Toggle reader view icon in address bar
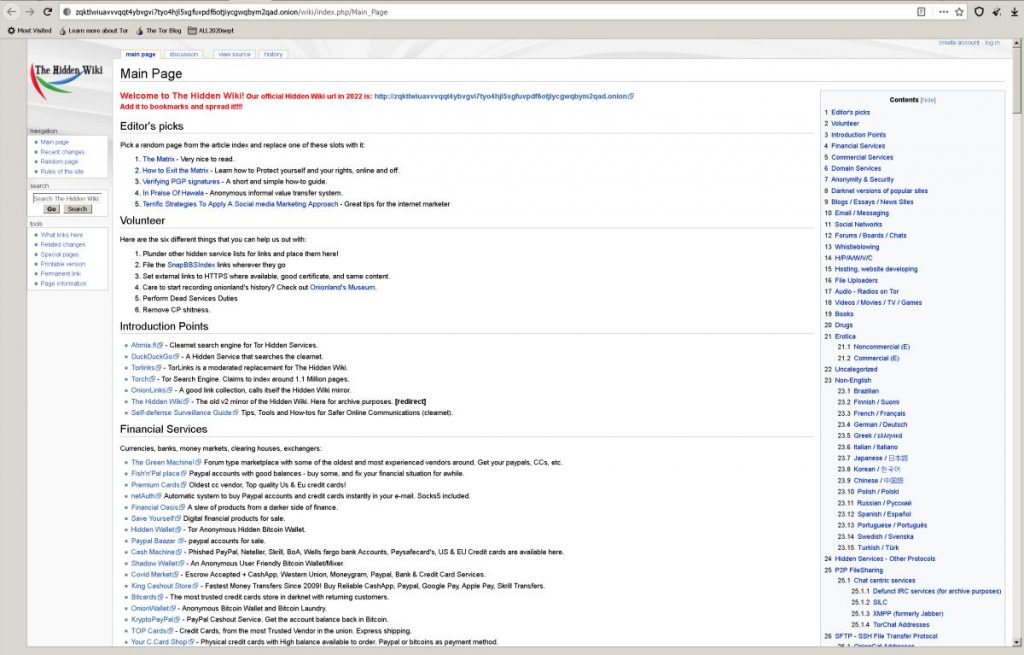This screenshot has height=655, width=1024. (x=921, y=12)
